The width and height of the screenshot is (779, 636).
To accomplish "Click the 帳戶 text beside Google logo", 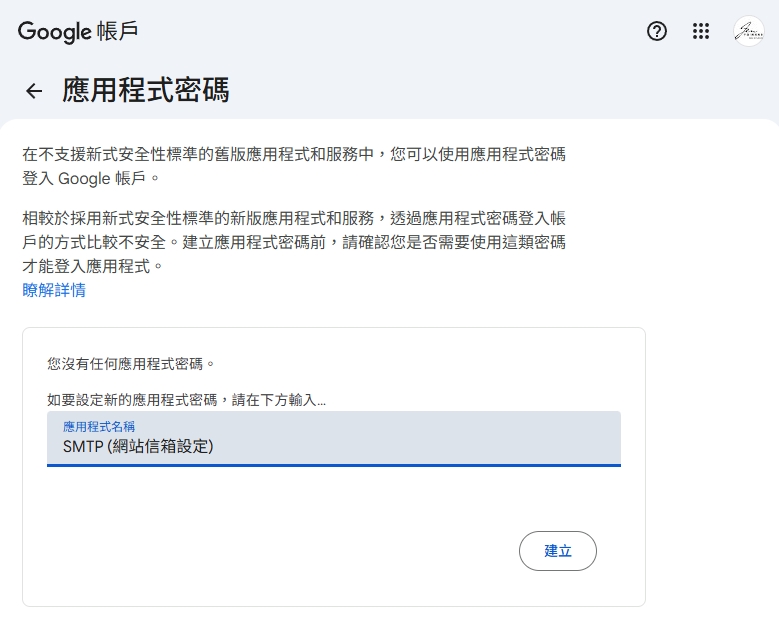I will coord(119,31).
